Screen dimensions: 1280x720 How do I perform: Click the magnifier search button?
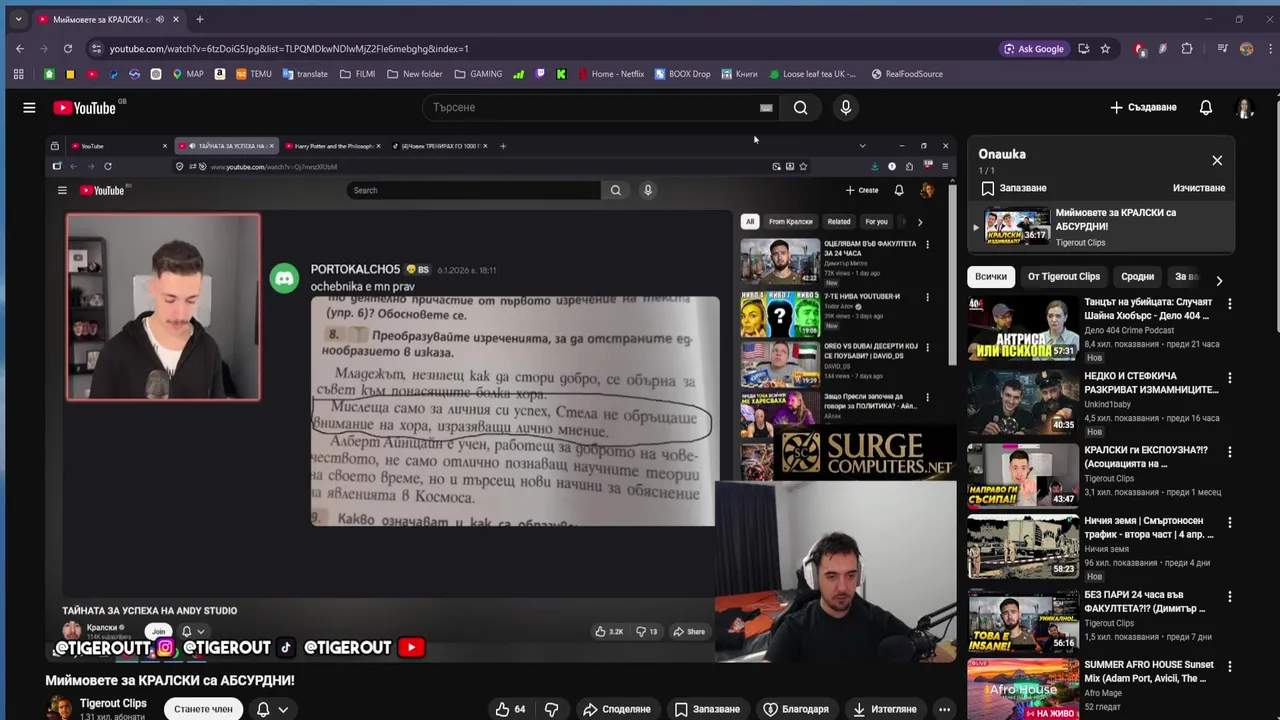click(x=800, y=107)
